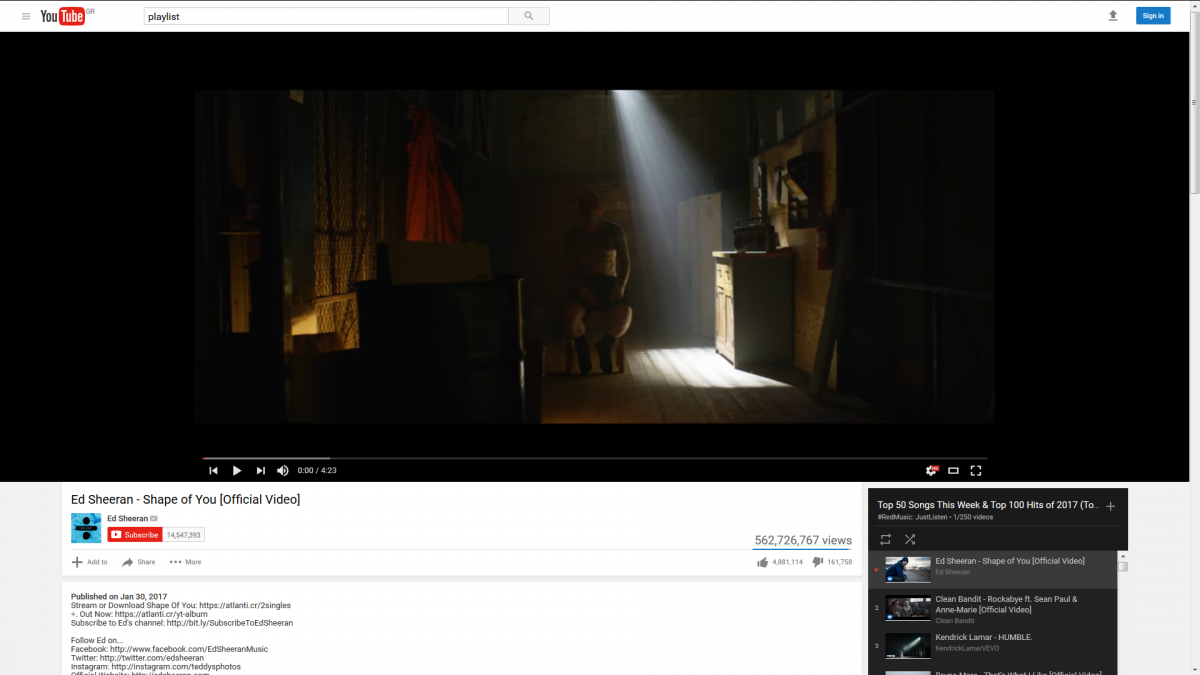Open the hamburger guide menu
Viewport: 1200px width, 675px height.
pyautogui.click(x=26, y=16)
